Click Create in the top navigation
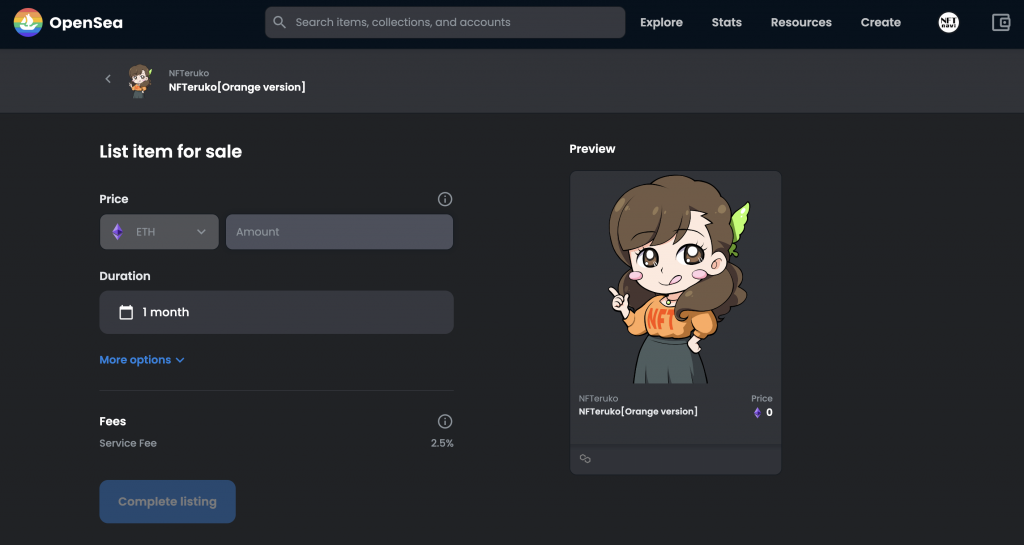Screen dimensions: 1024x545 tap(880, 22)
